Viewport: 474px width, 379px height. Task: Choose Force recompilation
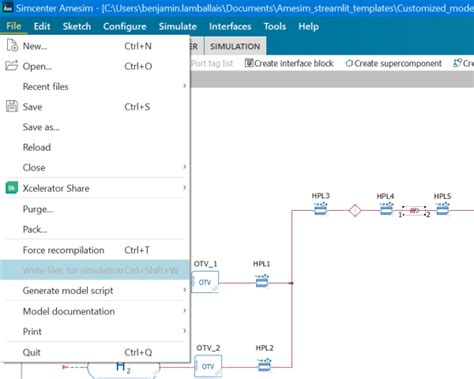[95, 250]
